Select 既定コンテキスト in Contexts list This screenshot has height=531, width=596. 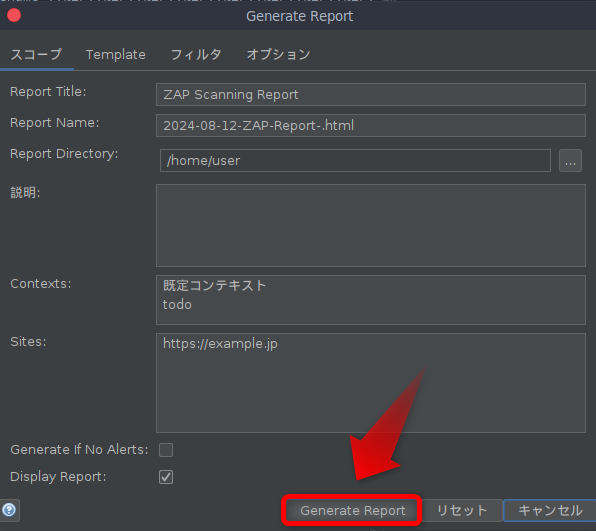point(214,285)
